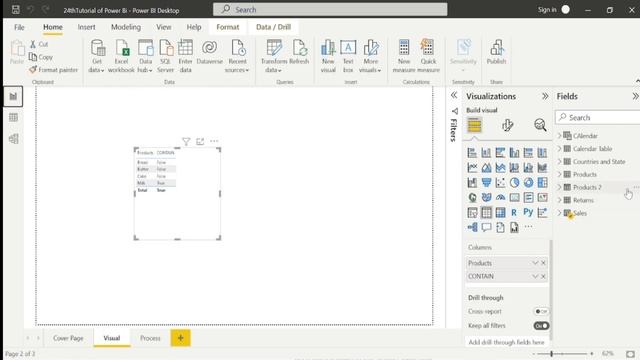The image size is (640, 360).
Task: Click the filter icon above the table visual
Action: point(186,141)
